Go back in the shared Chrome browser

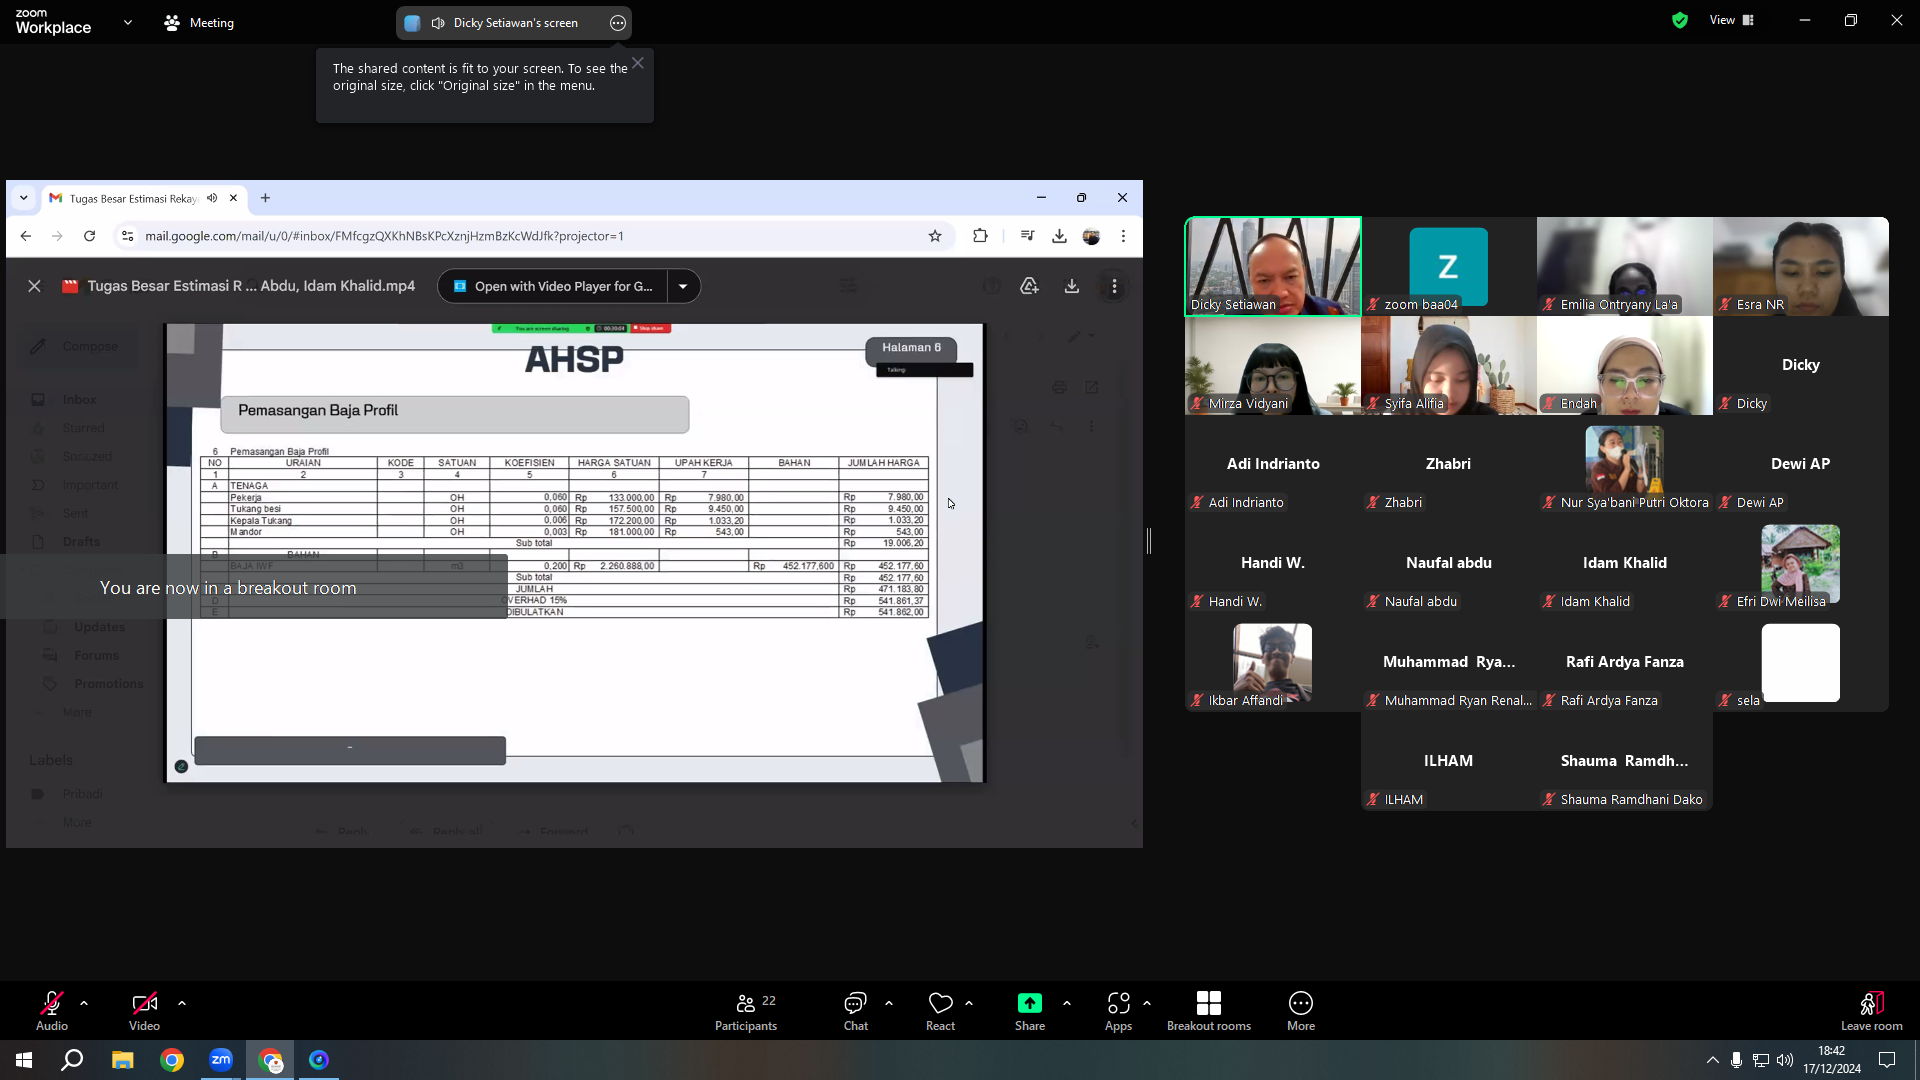pos(26,236)
